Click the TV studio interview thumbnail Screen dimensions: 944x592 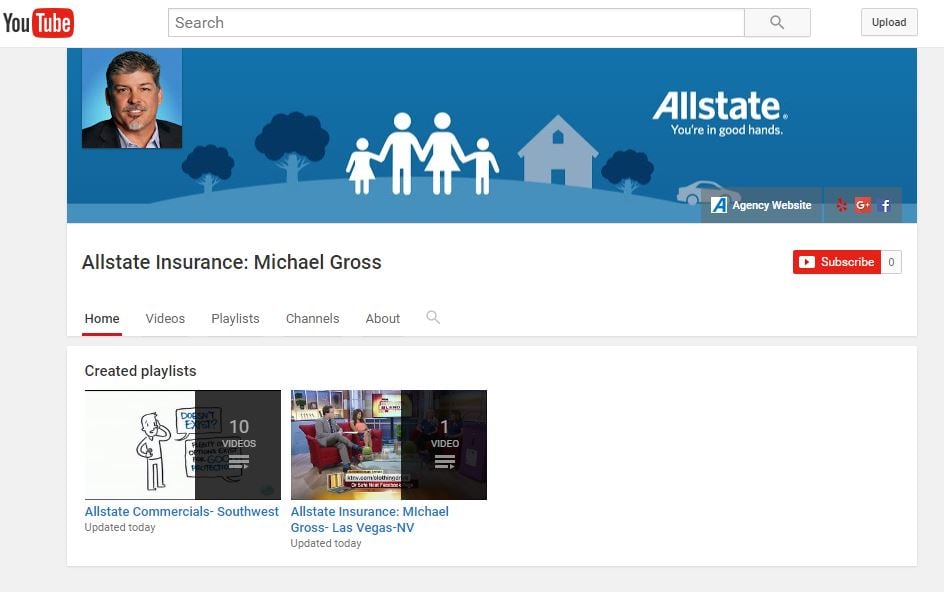click(x=389, y=445)
